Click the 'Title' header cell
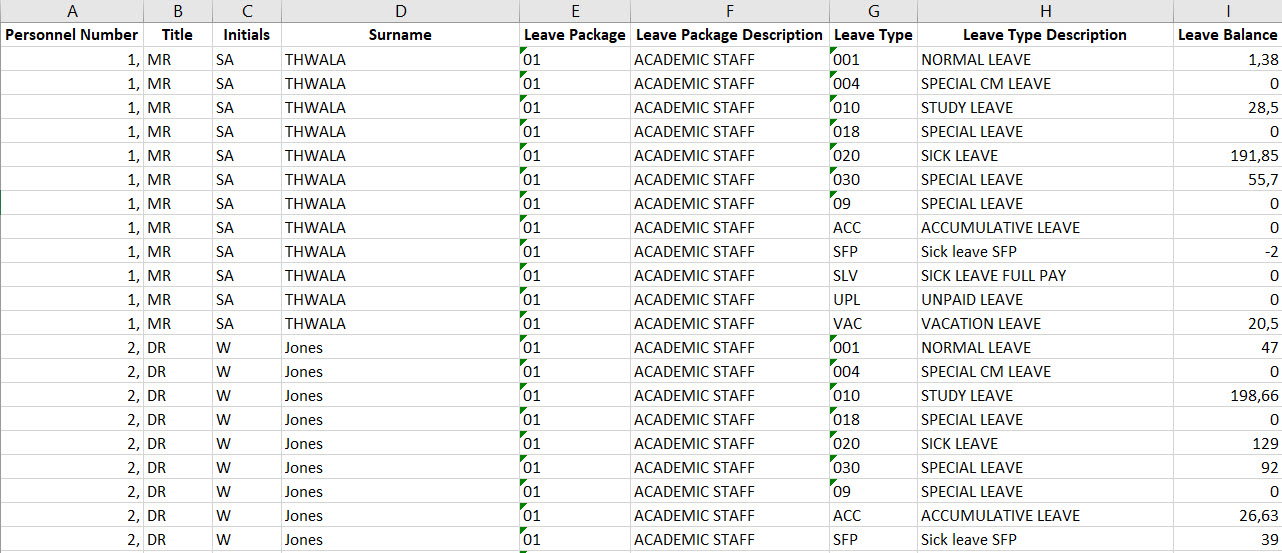Viewport: 1282px width, 553px height. (x=177, y=35)
